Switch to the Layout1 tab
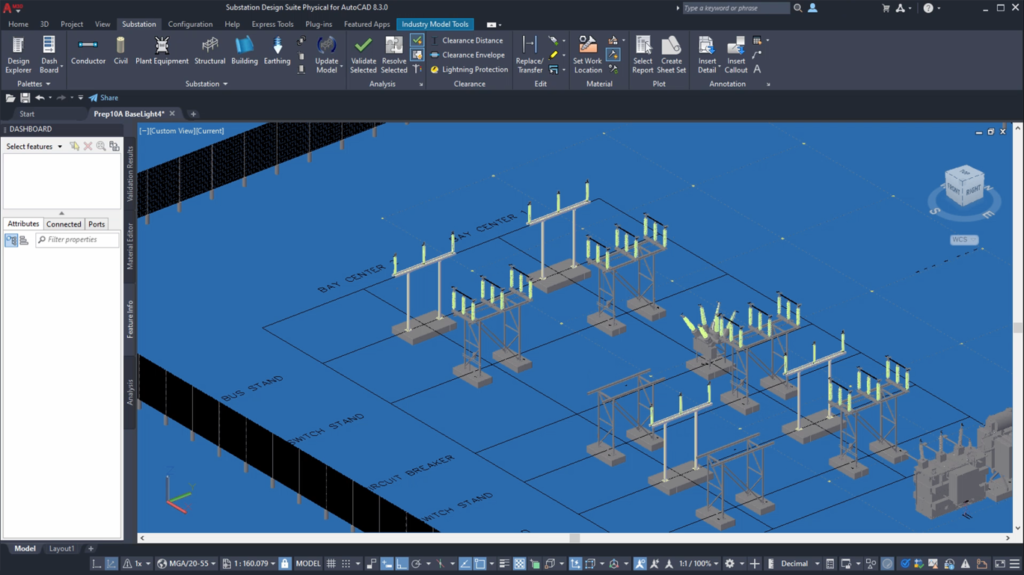 pyautogui.click(x=61, y=549)
